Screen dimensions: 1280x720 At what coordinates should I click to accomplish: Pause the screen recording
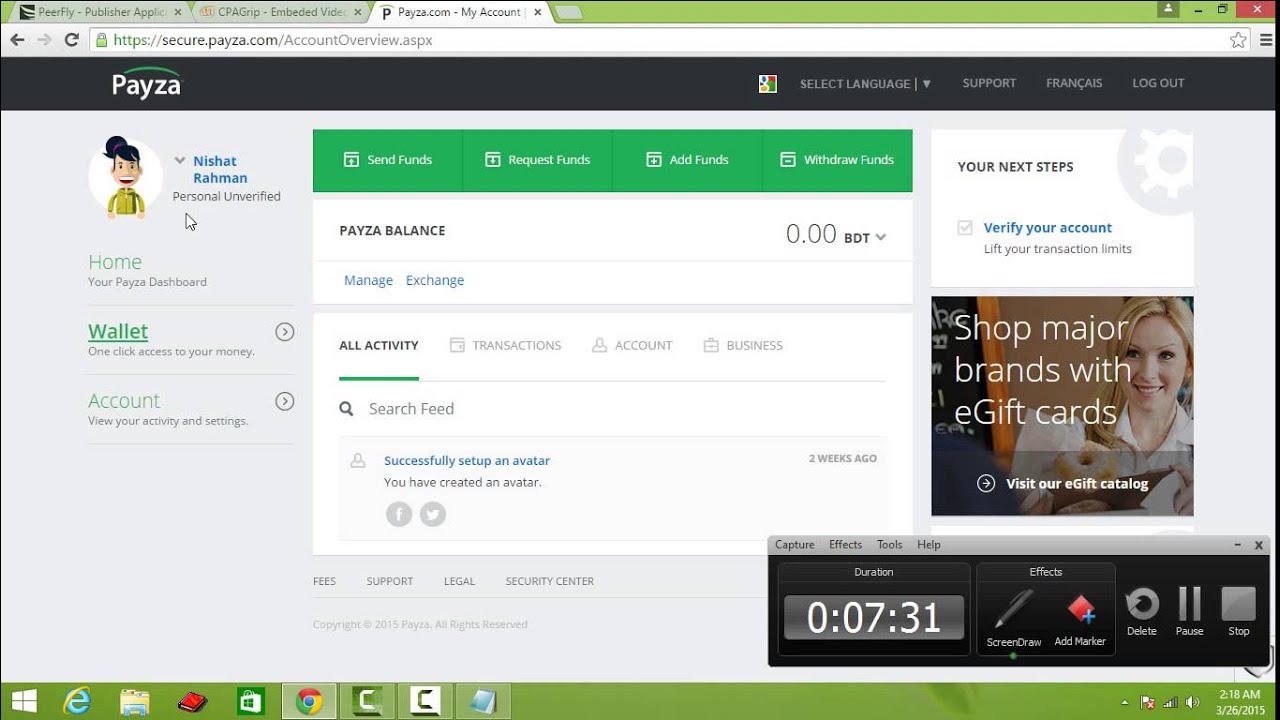pos(1189,611)
